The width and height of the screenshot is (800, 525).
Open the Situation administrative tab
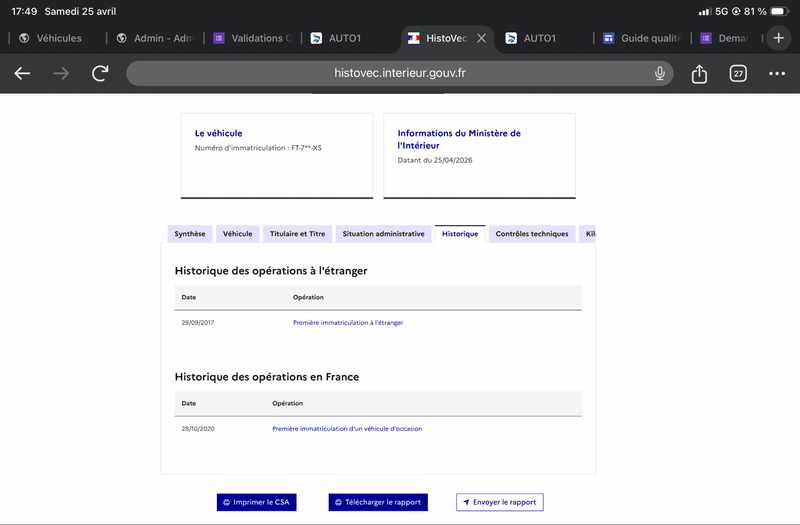click(383, 234)
